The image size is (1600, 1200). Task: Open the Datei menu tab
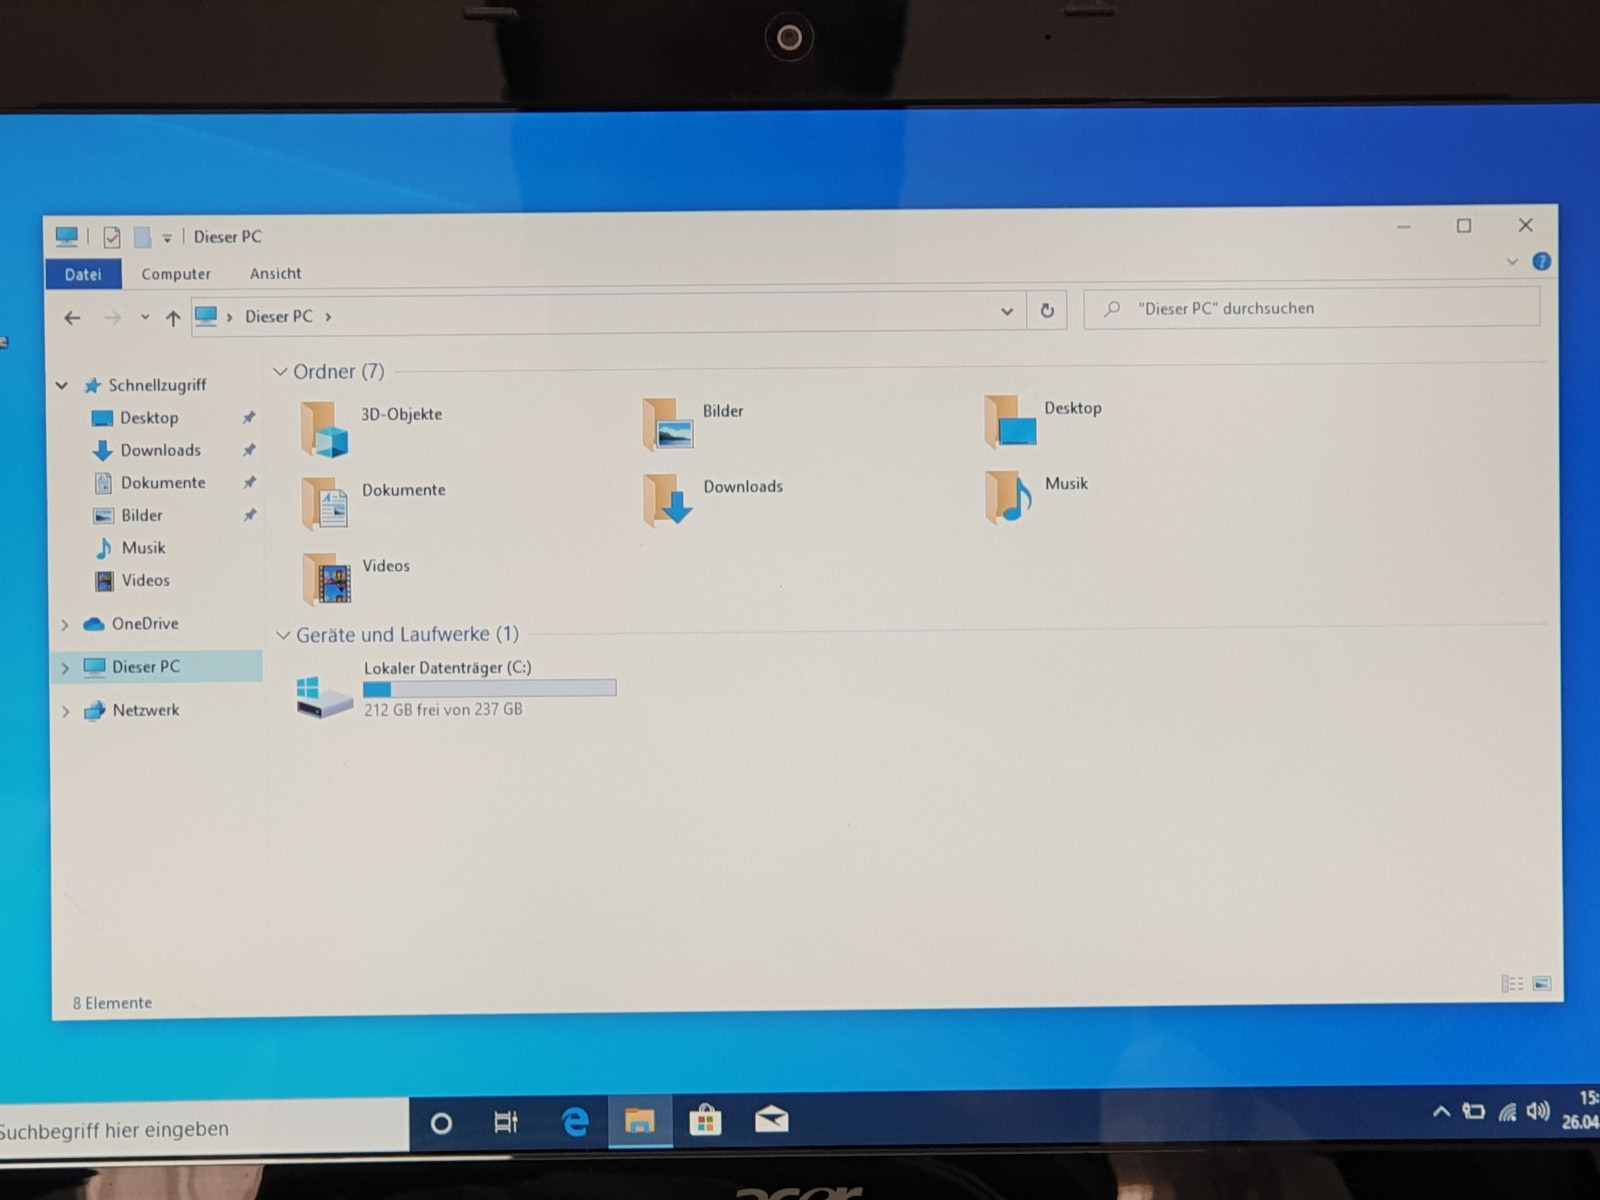tap(83, 274)
